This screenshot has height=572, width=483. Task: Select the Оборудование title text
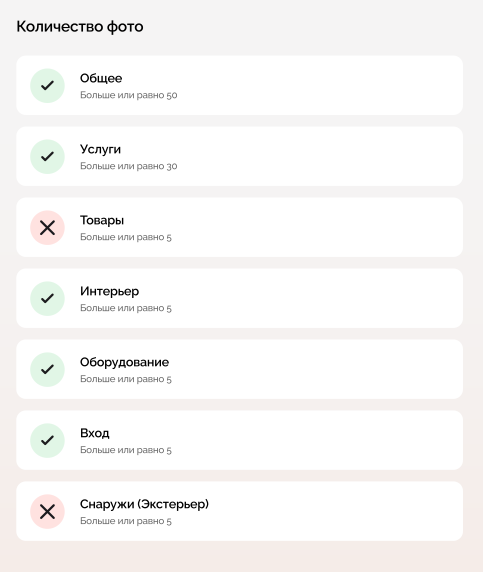(x=124, y=362)
